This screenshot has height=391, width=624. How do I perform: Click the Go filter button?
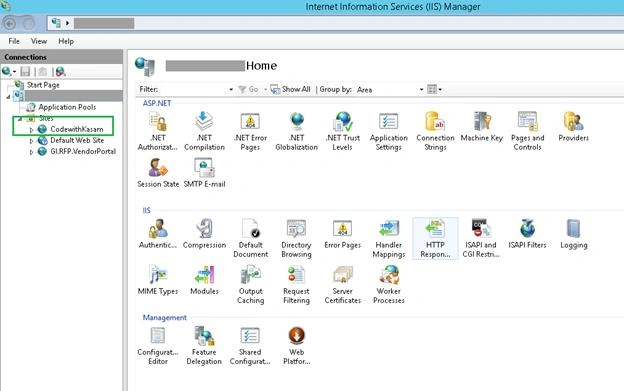click(x=248, y=89)
